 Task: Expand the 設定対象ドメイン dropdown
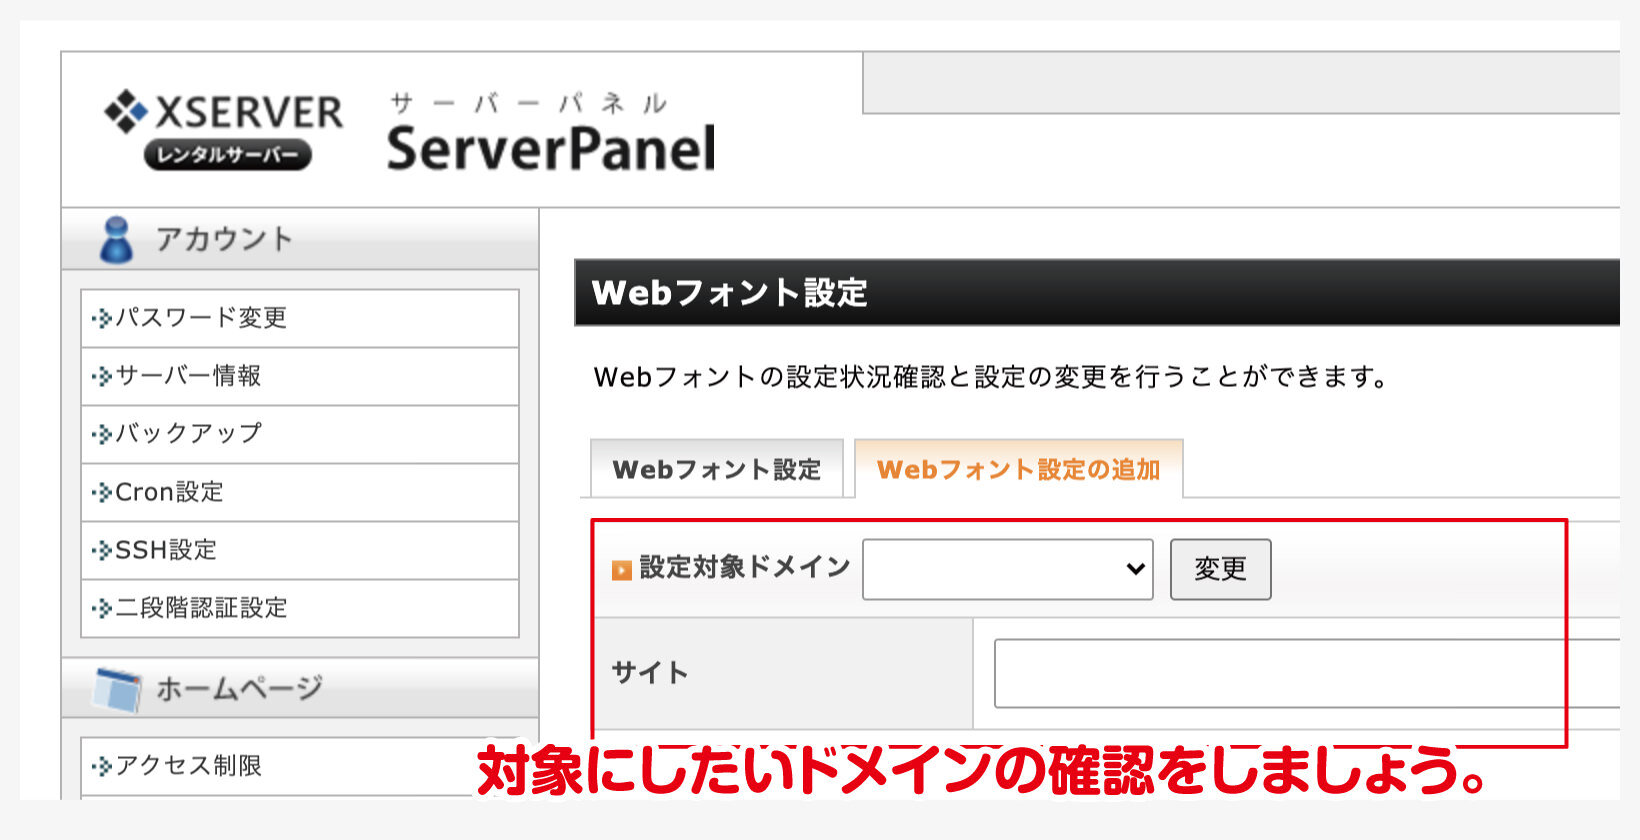coord(1007,569)
